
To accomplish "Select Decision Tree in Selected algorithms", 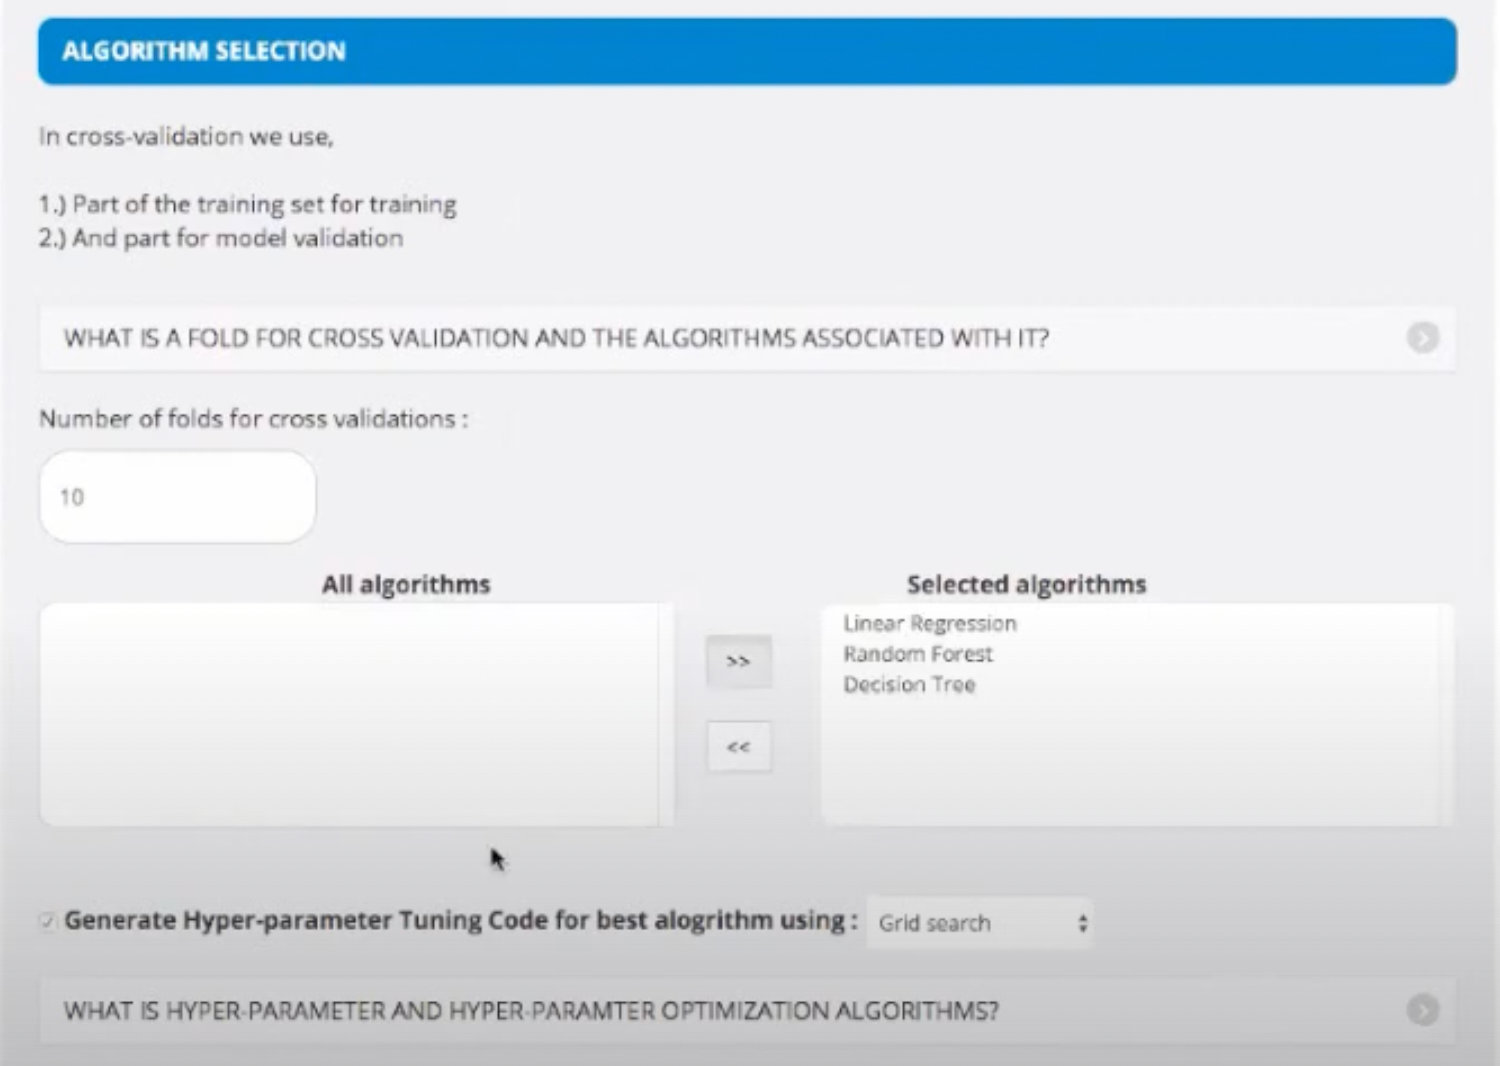I will (908, 685).
